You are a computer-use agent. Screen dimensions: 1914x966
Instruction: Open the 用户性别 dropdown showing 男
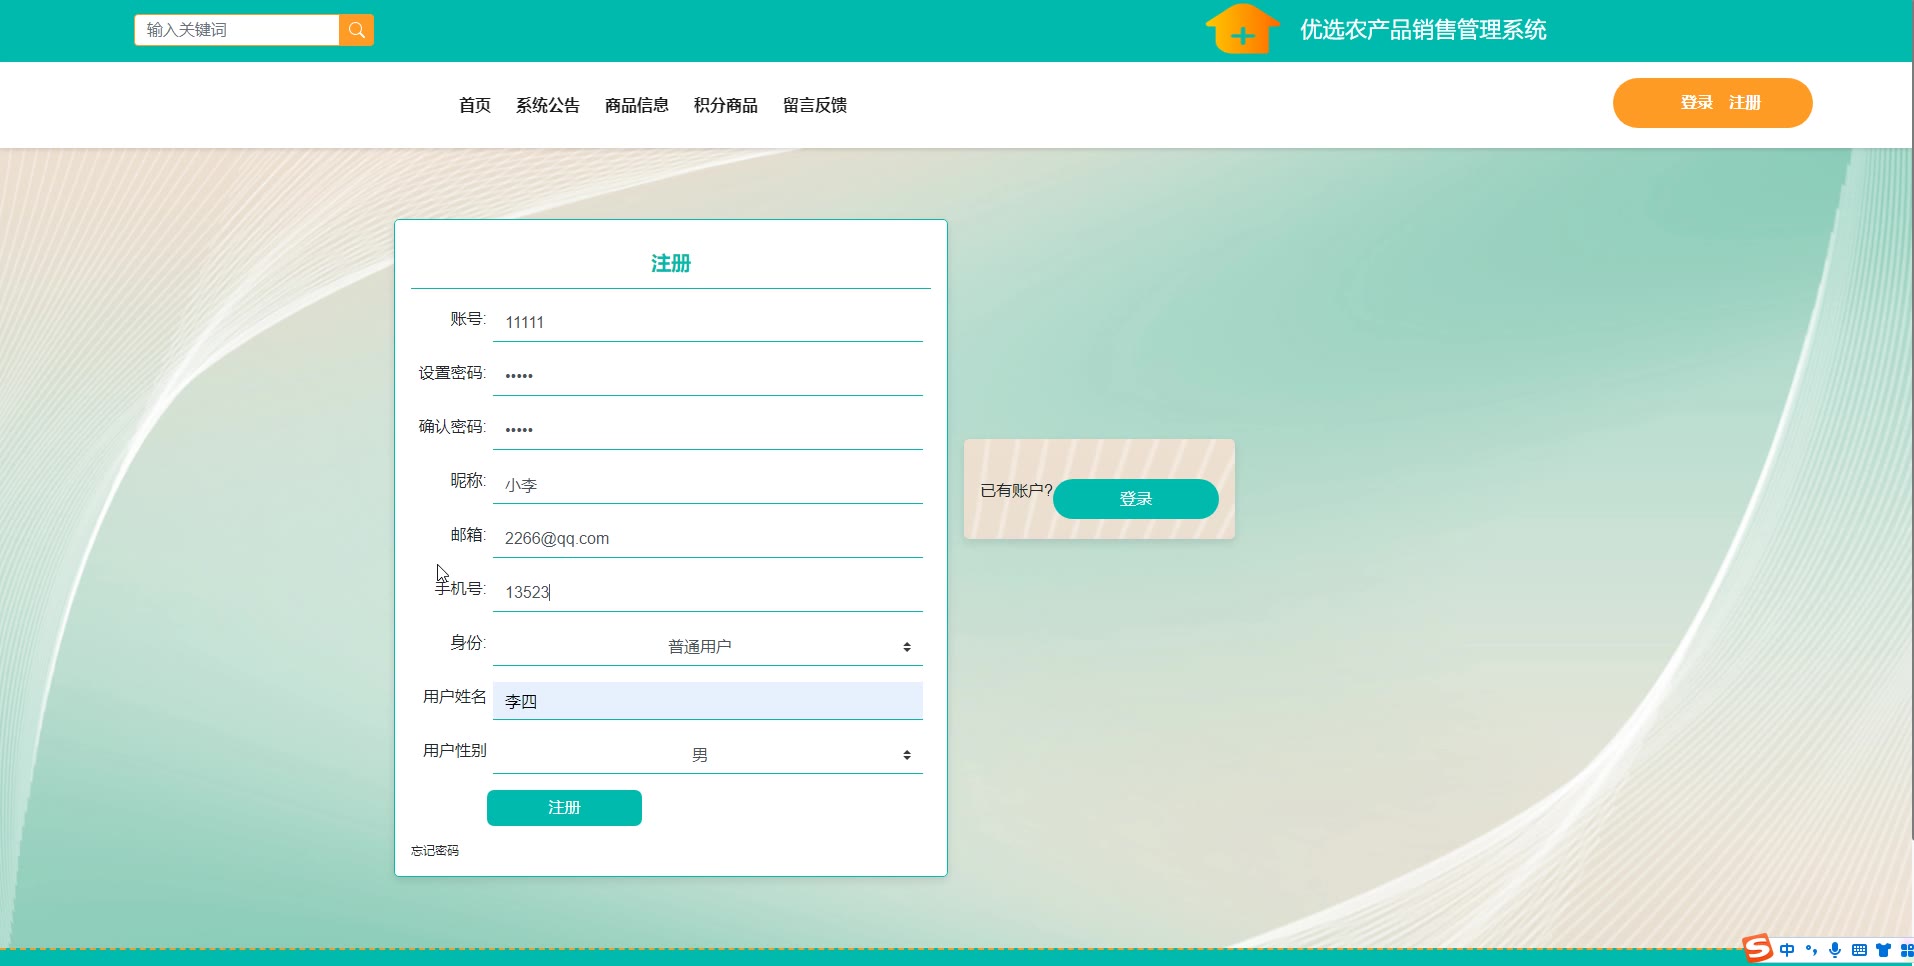(x=708, y=755)
